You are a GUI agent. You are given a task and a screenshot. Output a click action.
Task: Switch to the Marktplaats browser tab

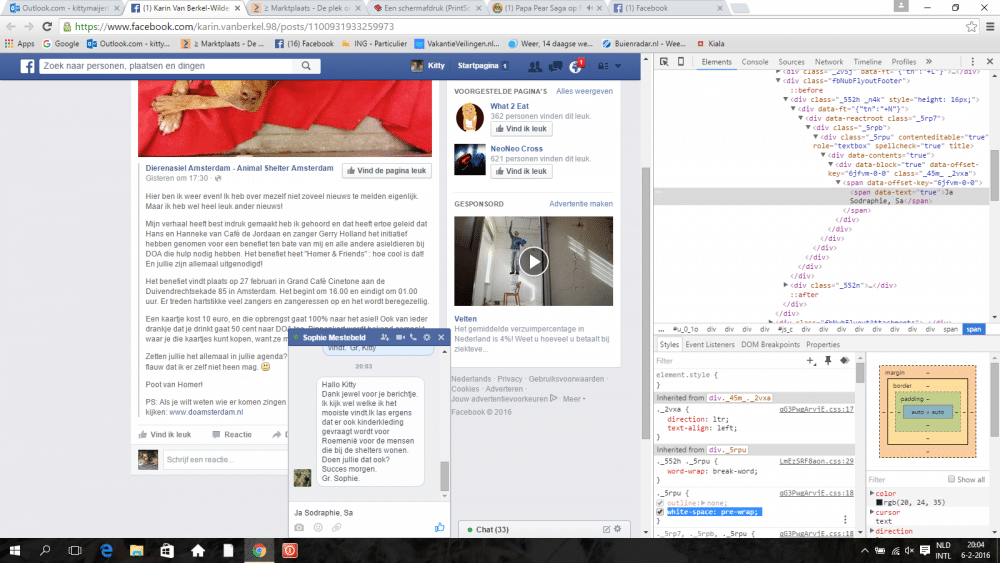tap(305, 8)
